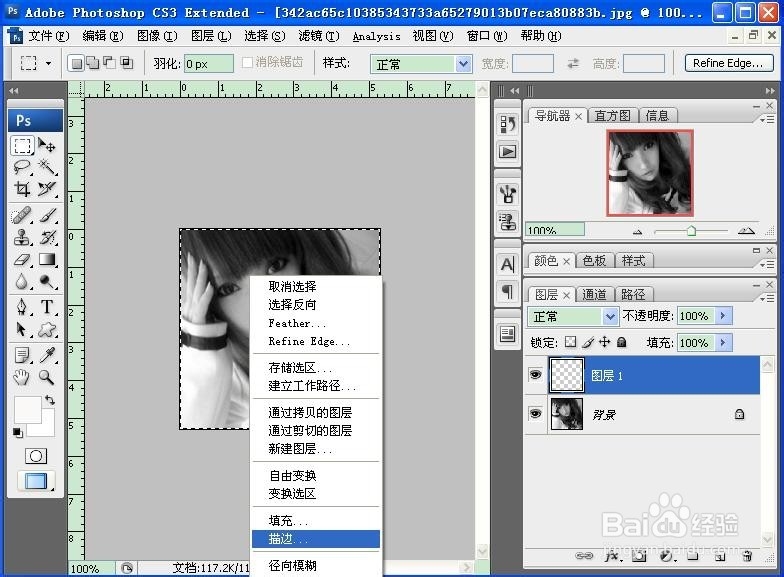Select the Path Selection tool
Screen dimensions: 784x577
(x=22, y=329)
